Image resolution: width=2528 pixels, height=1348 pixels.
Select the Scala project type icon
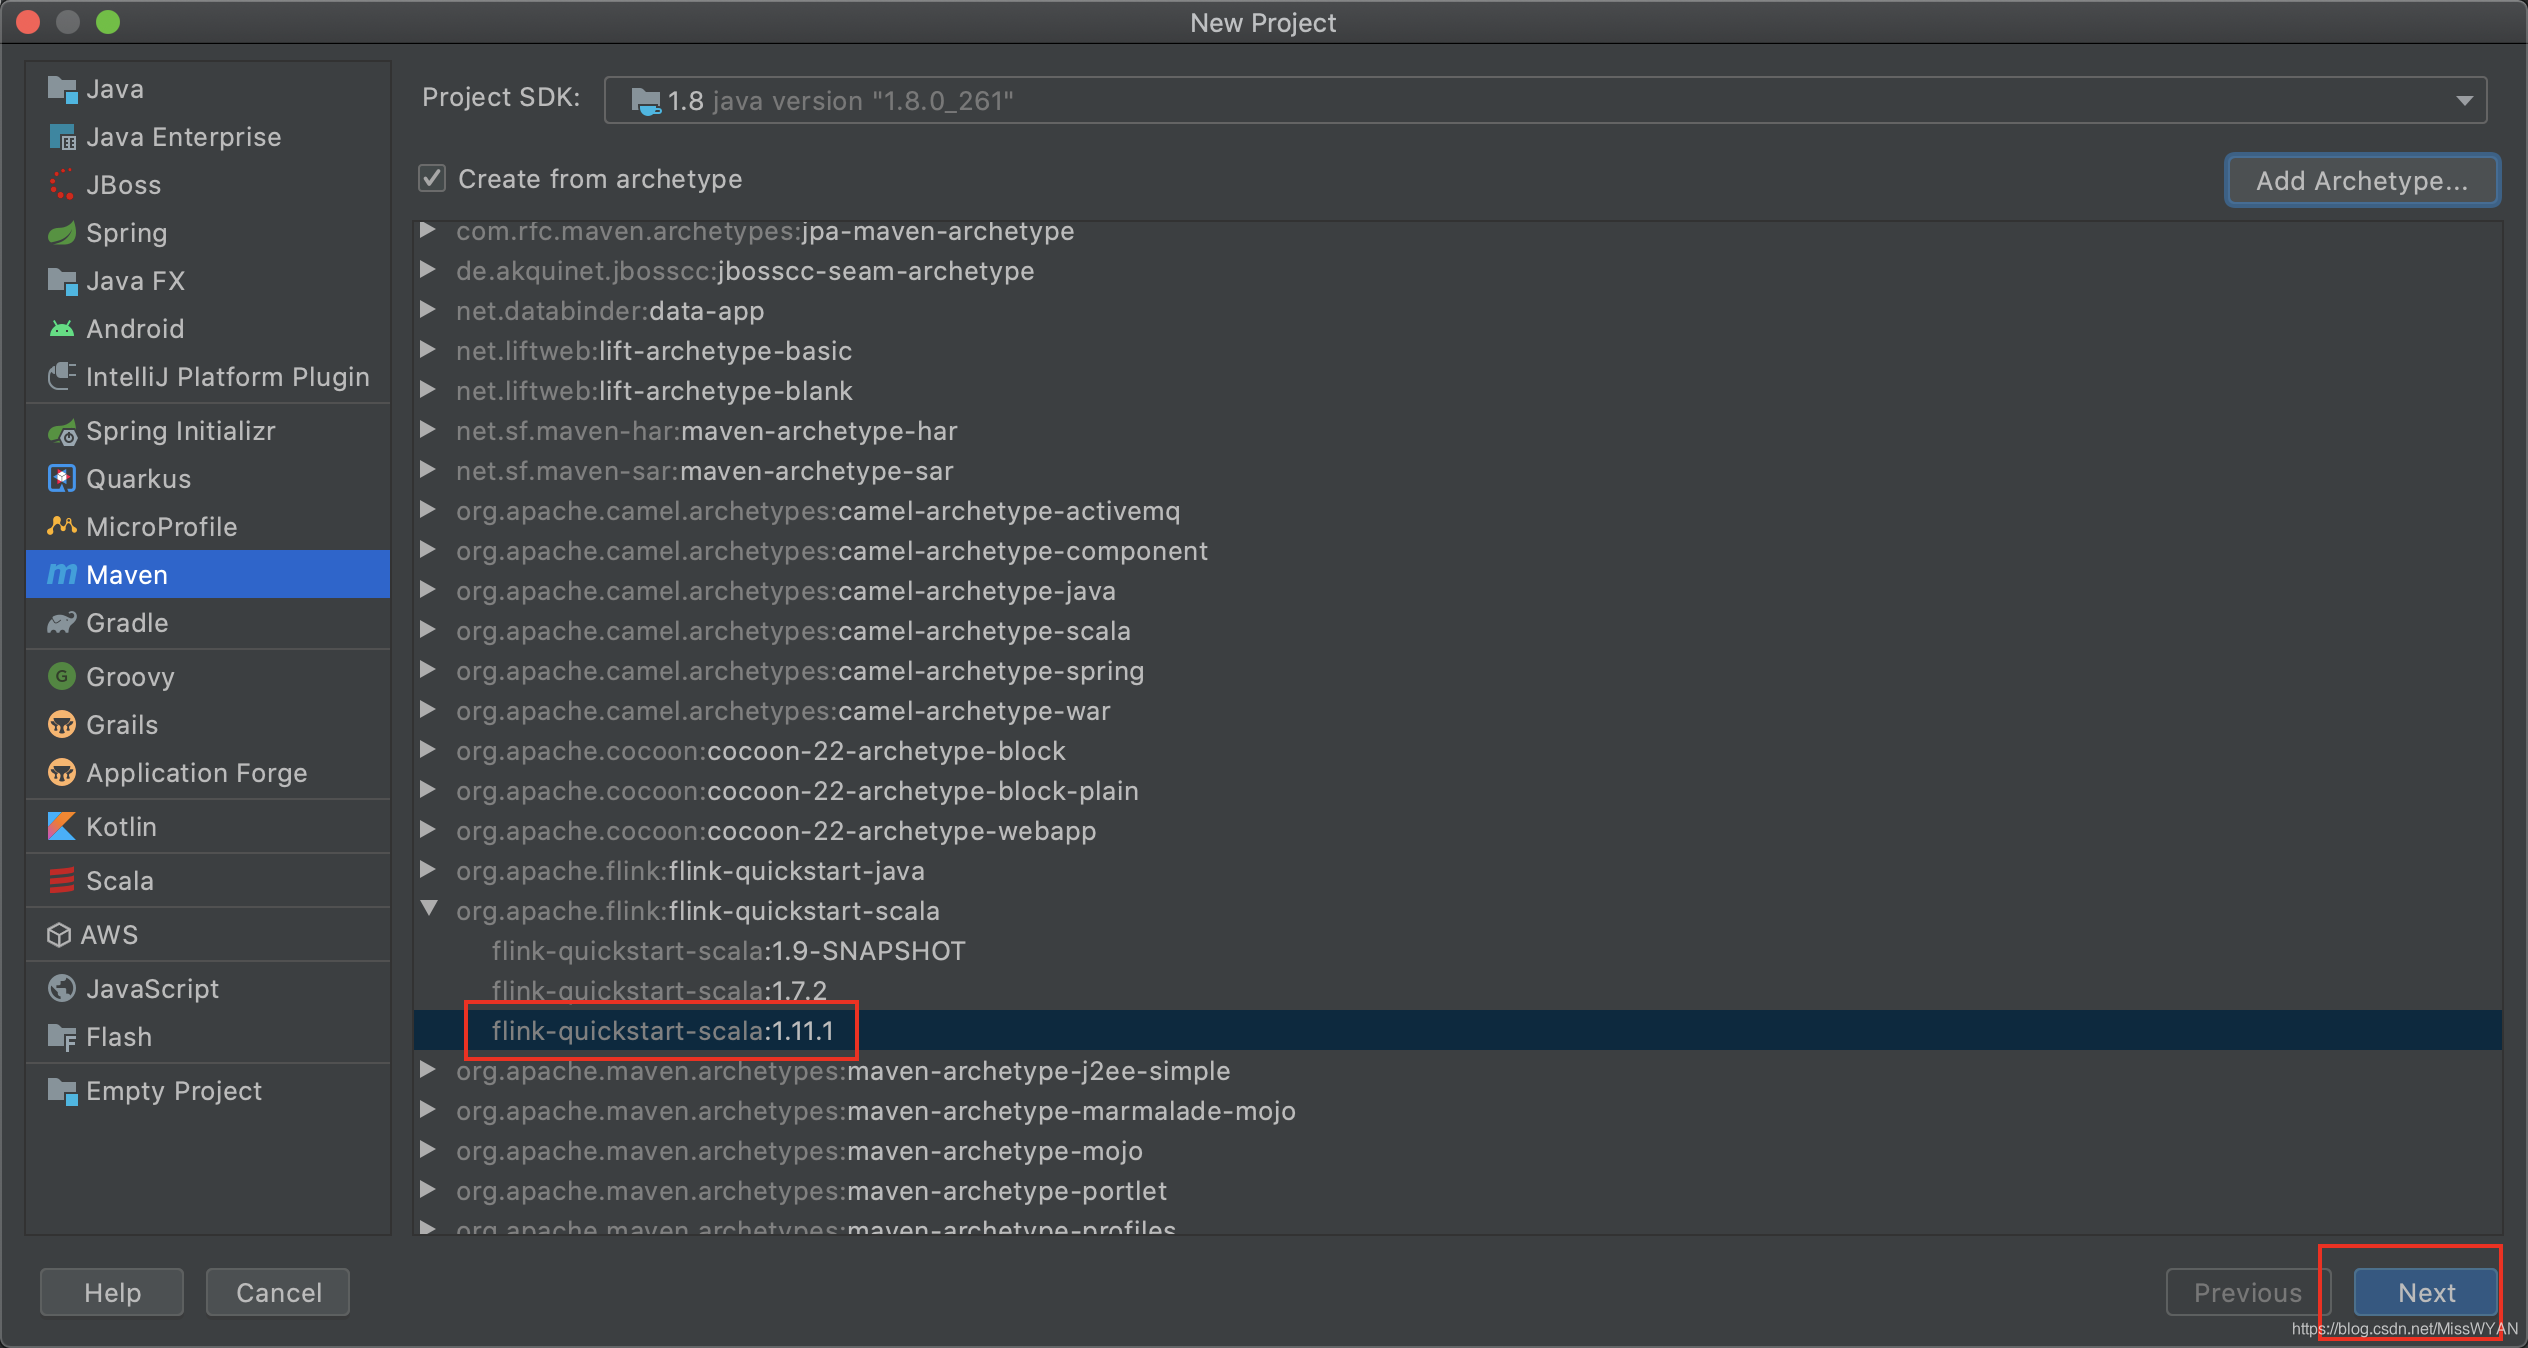coord(64,880)
